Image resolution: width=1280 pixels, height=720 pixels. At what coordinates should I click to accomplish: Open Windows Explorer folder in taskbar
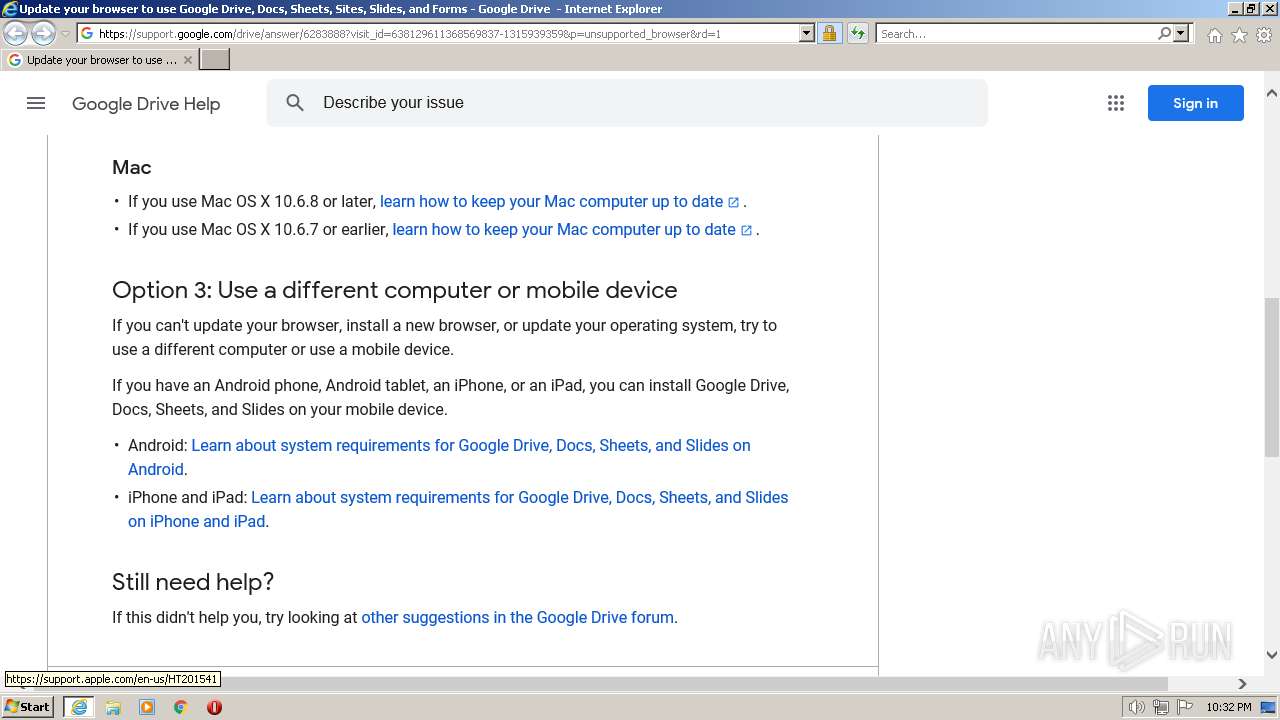click(x=113, y=707)
